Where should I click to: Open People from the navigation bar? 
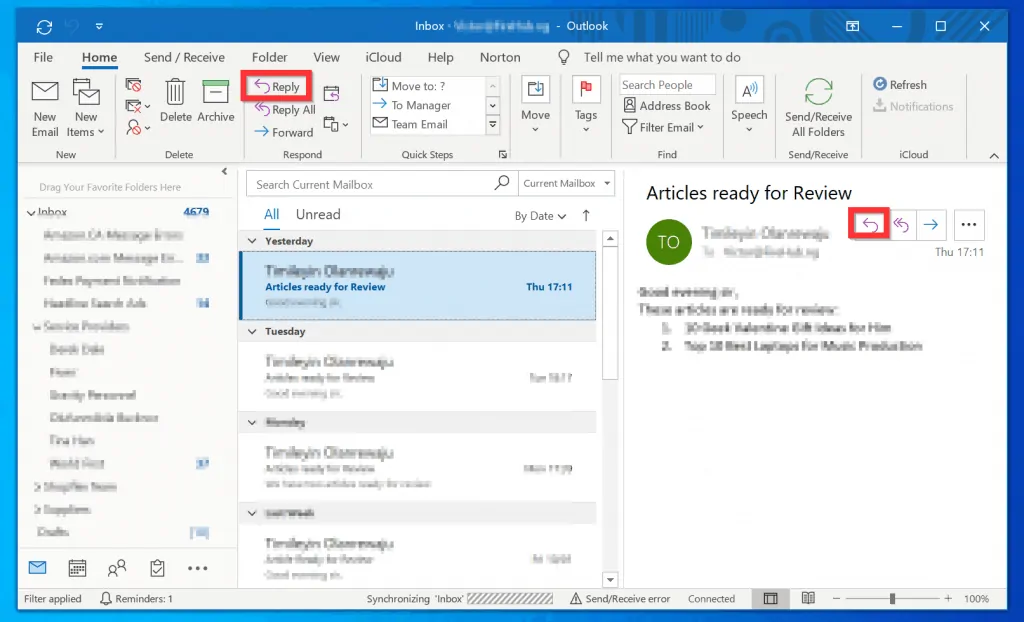point(117,567)
